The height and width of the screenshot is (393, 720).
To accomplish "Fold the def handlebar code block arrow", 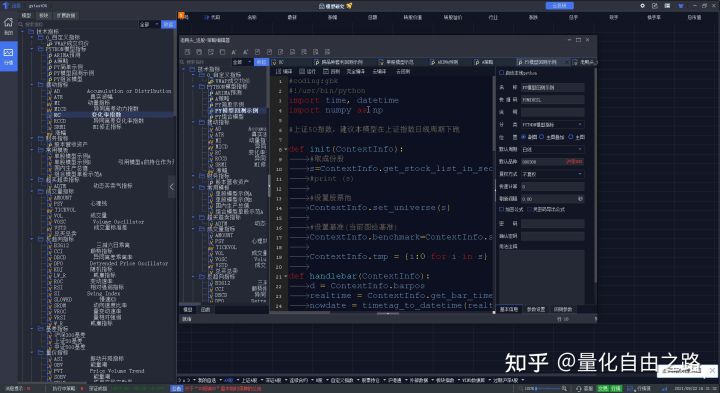I will [286, 276].
